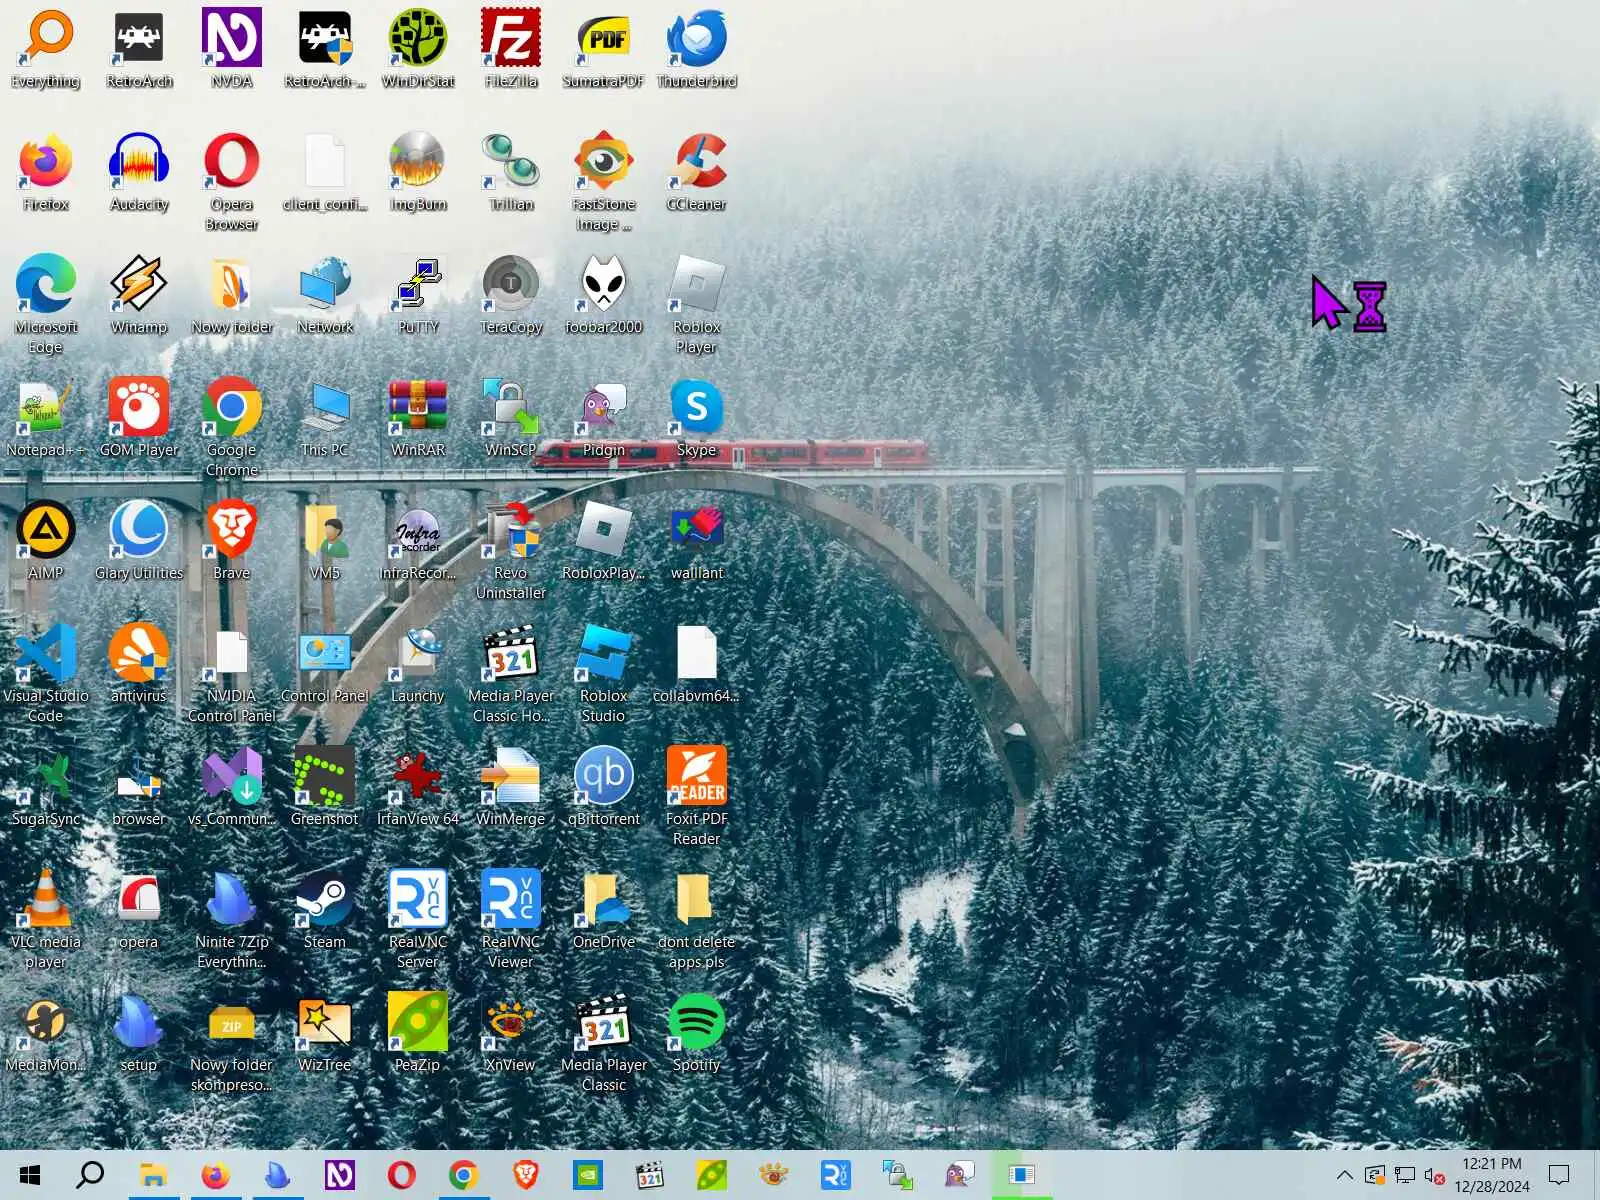Open taskbar Search
The image size is (1600, 1200).
tap(91, 1175)
